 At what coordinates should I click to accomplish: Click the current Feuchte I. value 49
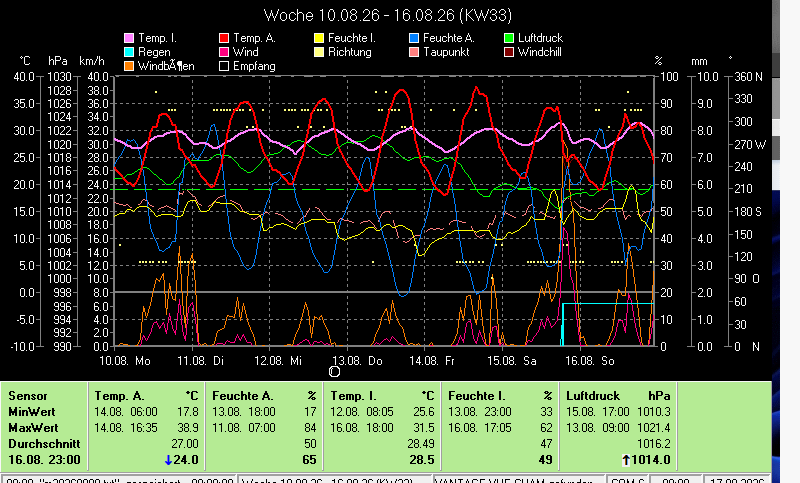(545, 460)
